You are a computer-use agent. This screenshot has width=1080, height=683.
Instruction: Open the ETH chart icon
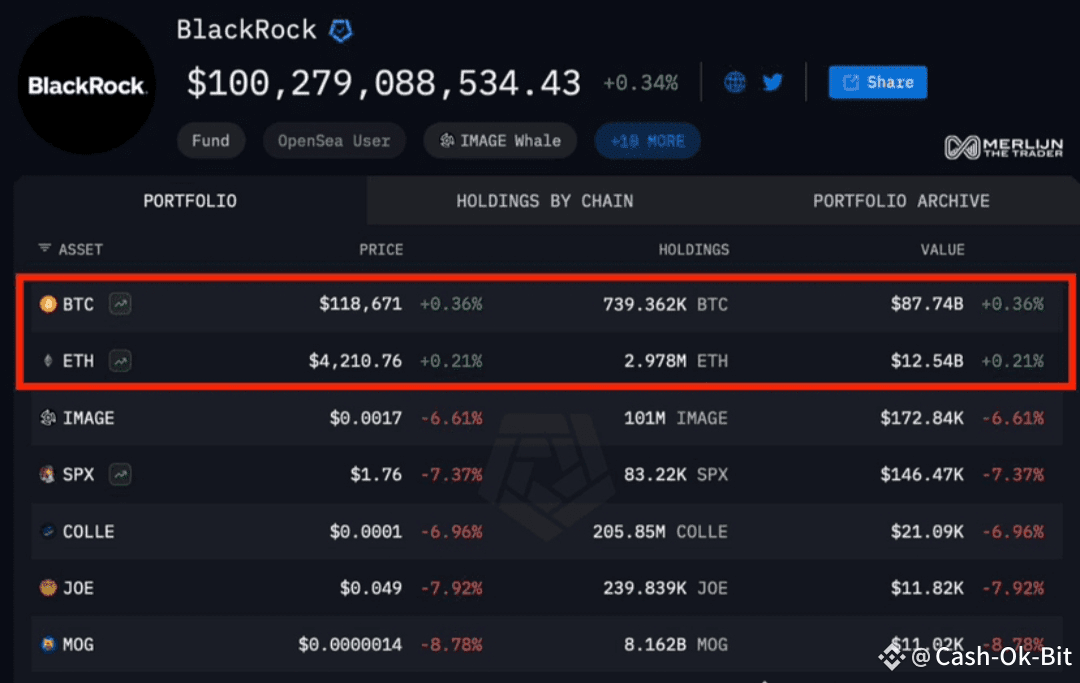121,361
